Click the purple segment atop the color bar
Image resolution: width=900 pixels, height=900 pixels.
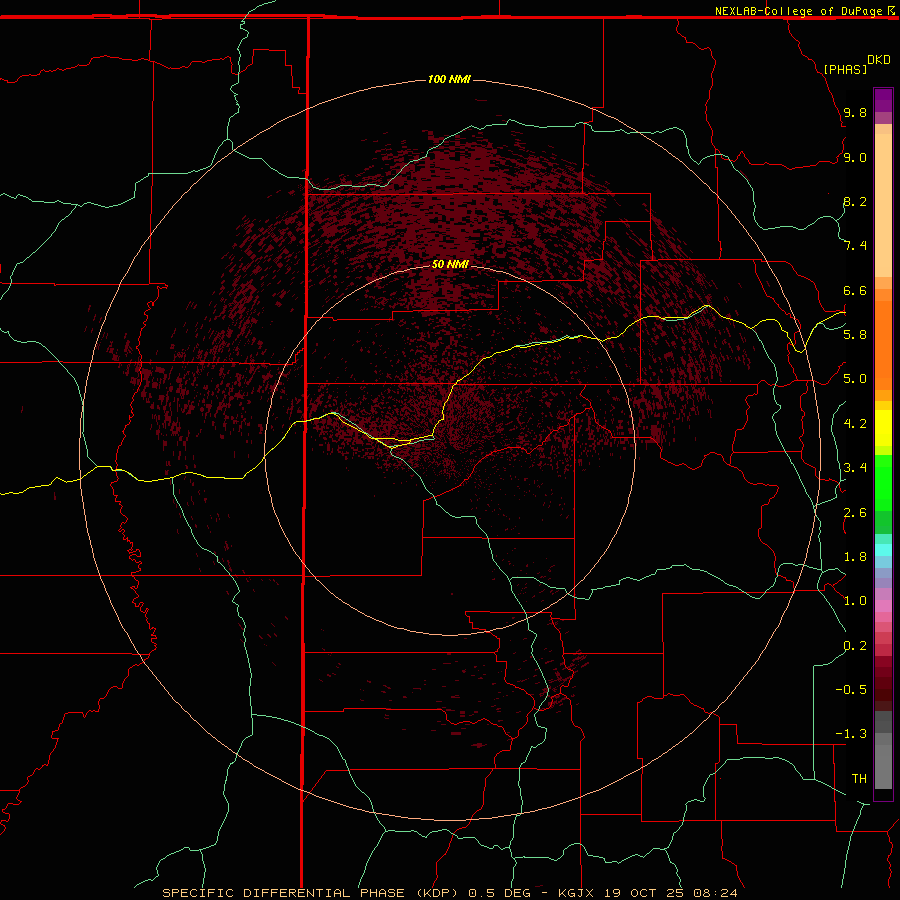[883, 100]
